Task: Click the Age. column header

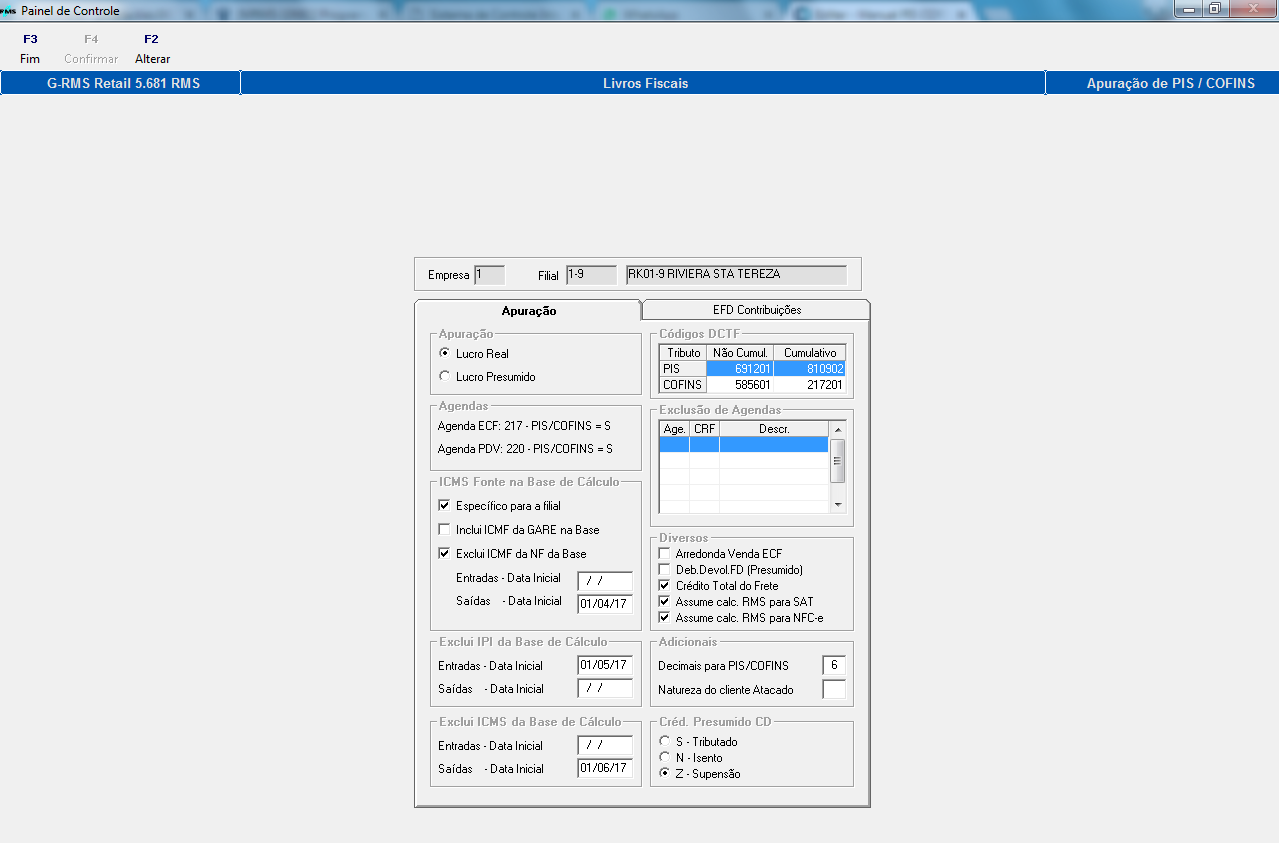Action: click(x=675, y=429)
